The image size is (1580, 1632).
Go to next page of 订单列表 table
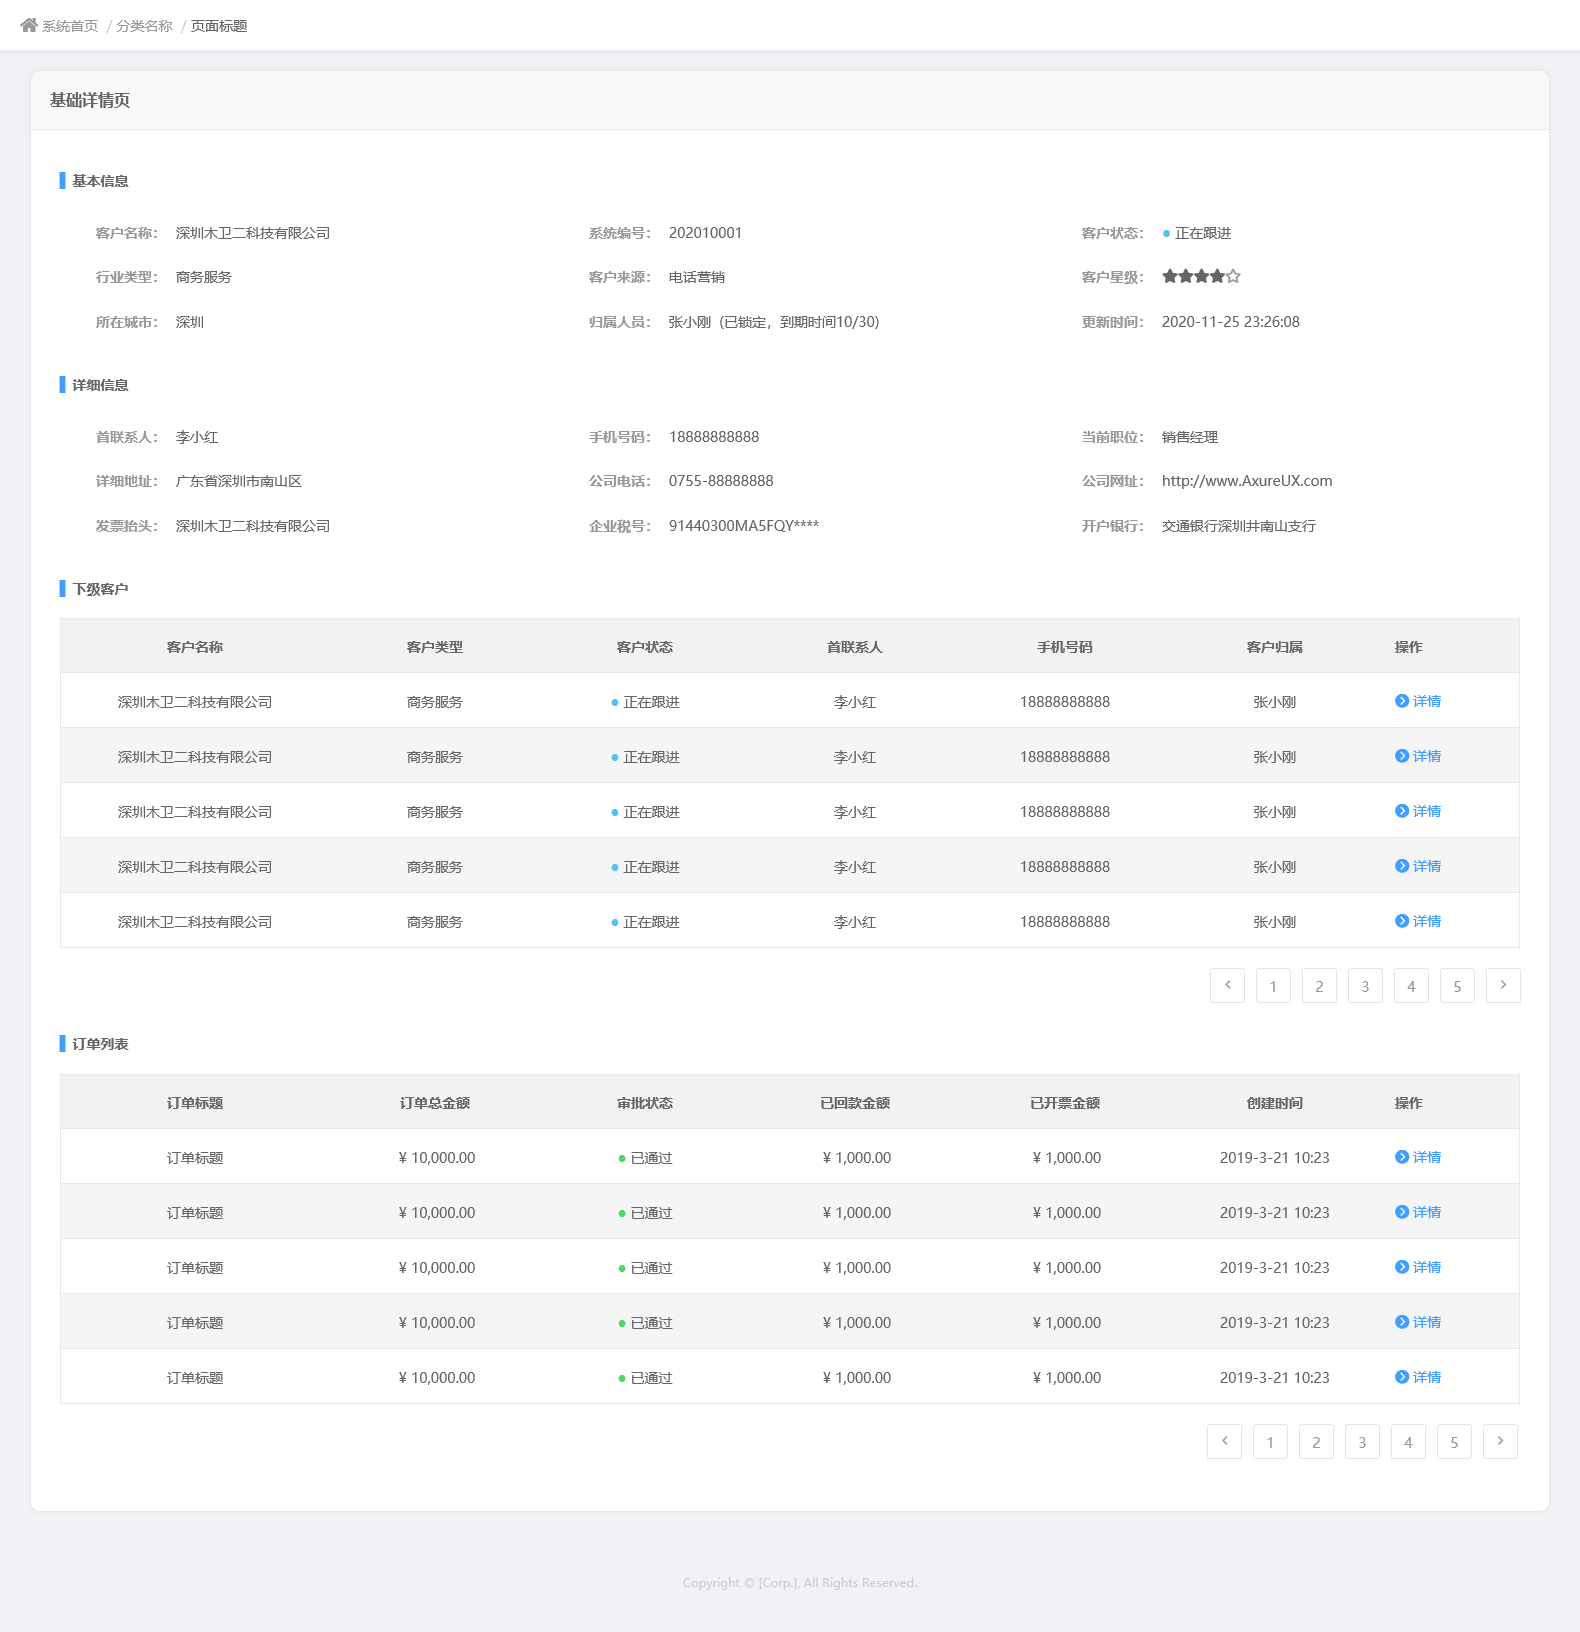coord(1500,1441)
